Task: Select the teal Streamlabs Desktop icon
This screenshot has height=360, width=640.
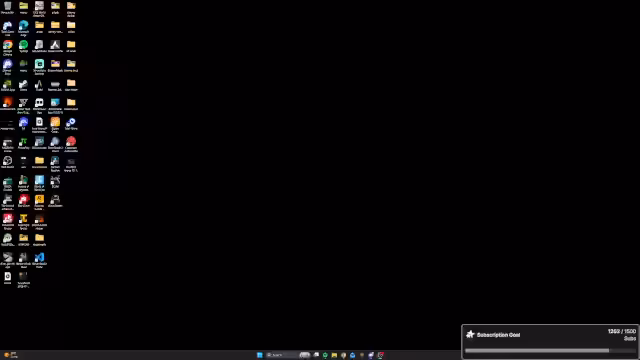Action: 39,66
